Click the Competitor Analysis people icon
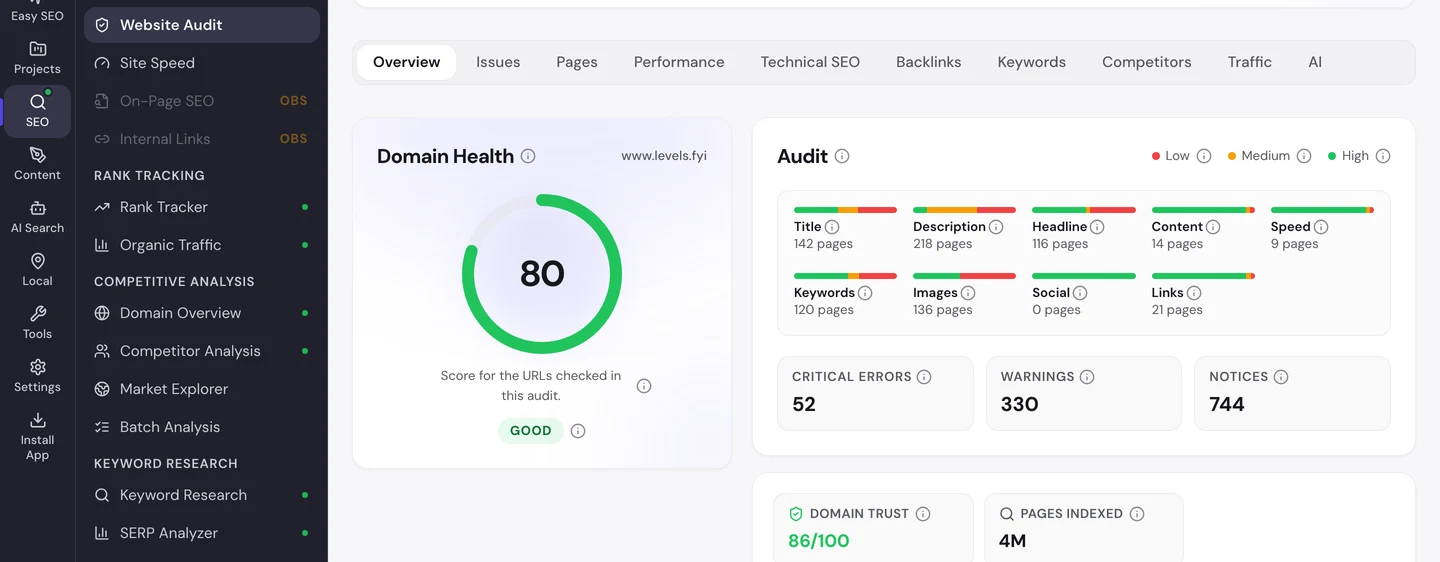The width and height of the screenshot is (1440, 562). coord(102,351)
